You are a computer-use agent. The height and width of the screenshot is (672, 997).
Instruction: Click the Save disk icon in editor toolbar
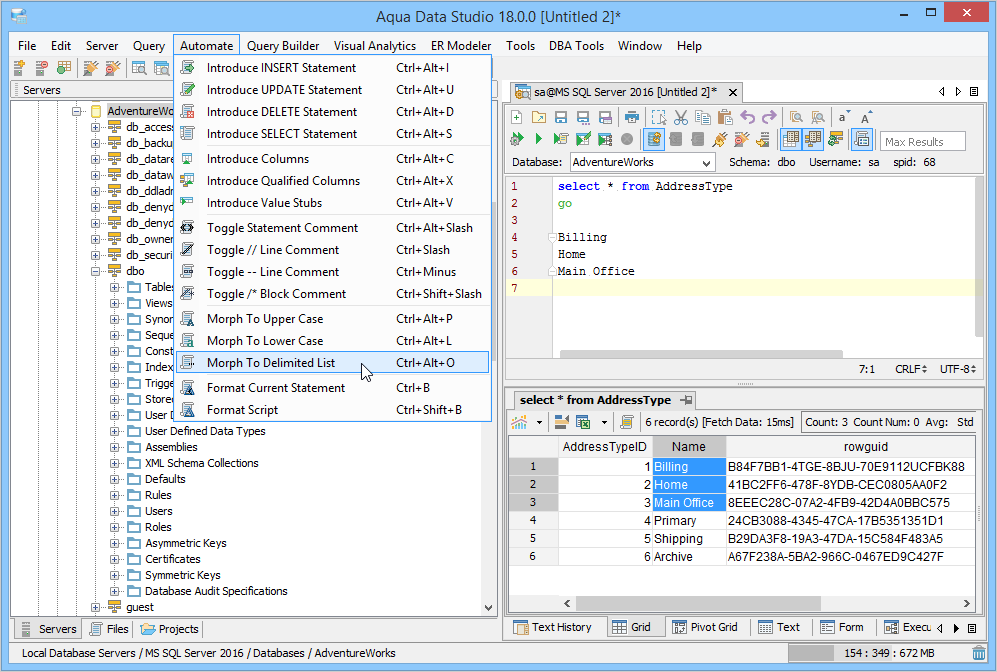click(561, 118)
